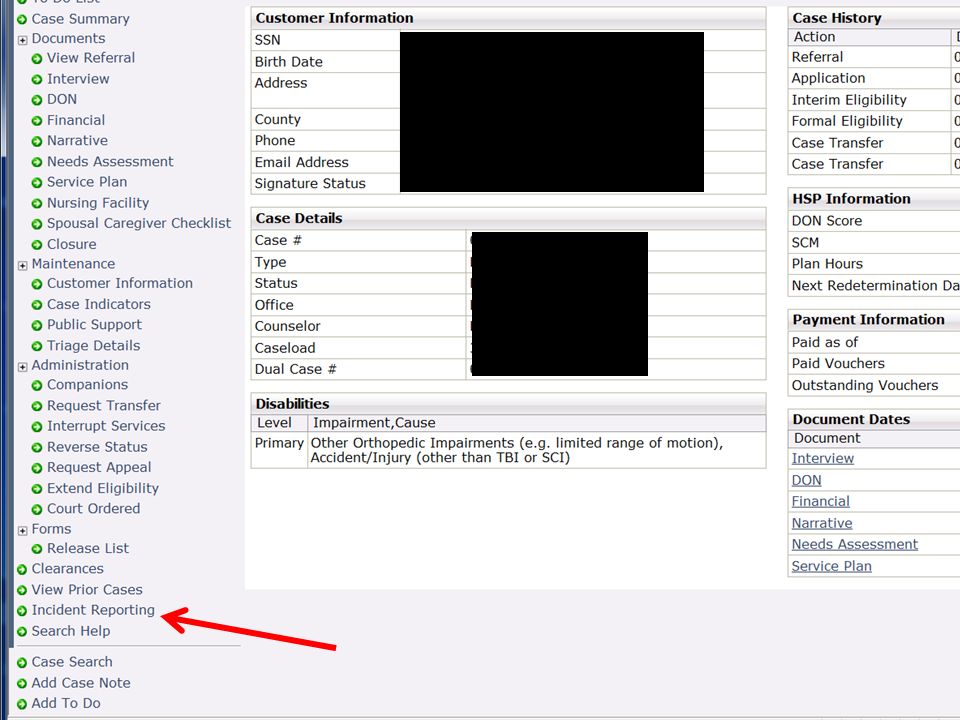Click the green icon beside Case Indicators
This screenshot has width=960, height=720.
(x=37, y=305)
